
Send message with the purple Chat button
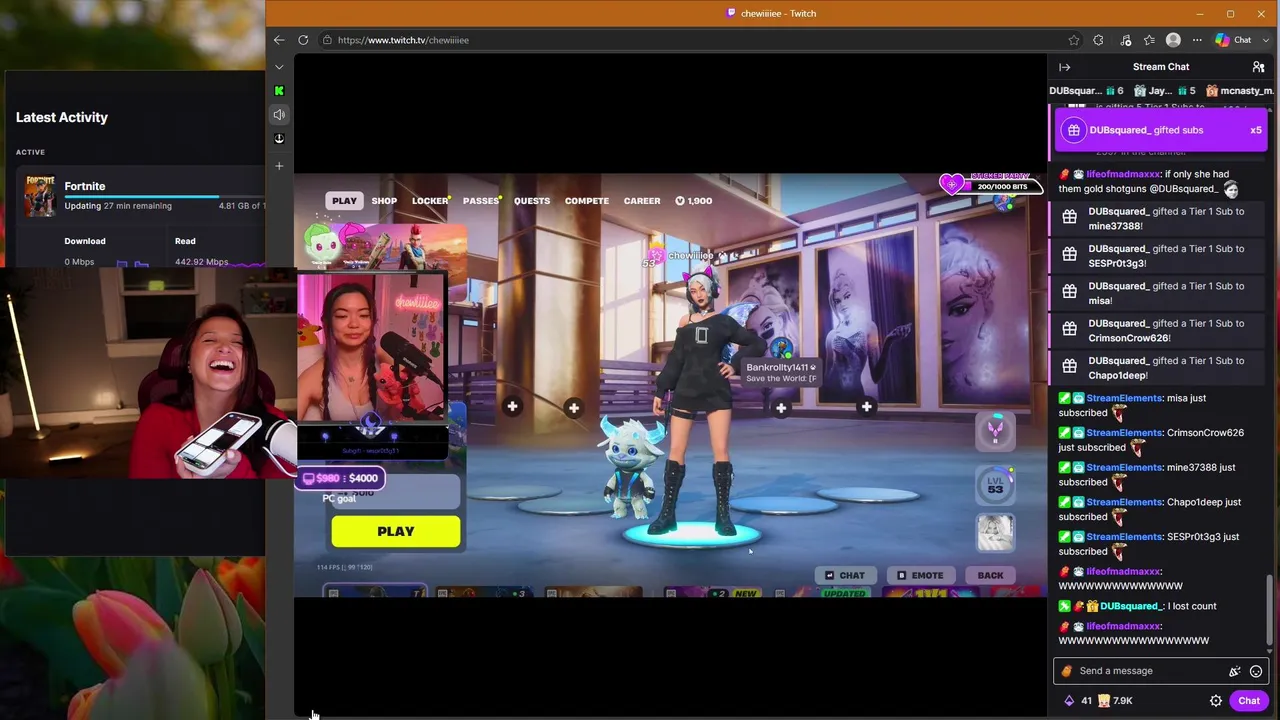click(x=1249, y=701)
